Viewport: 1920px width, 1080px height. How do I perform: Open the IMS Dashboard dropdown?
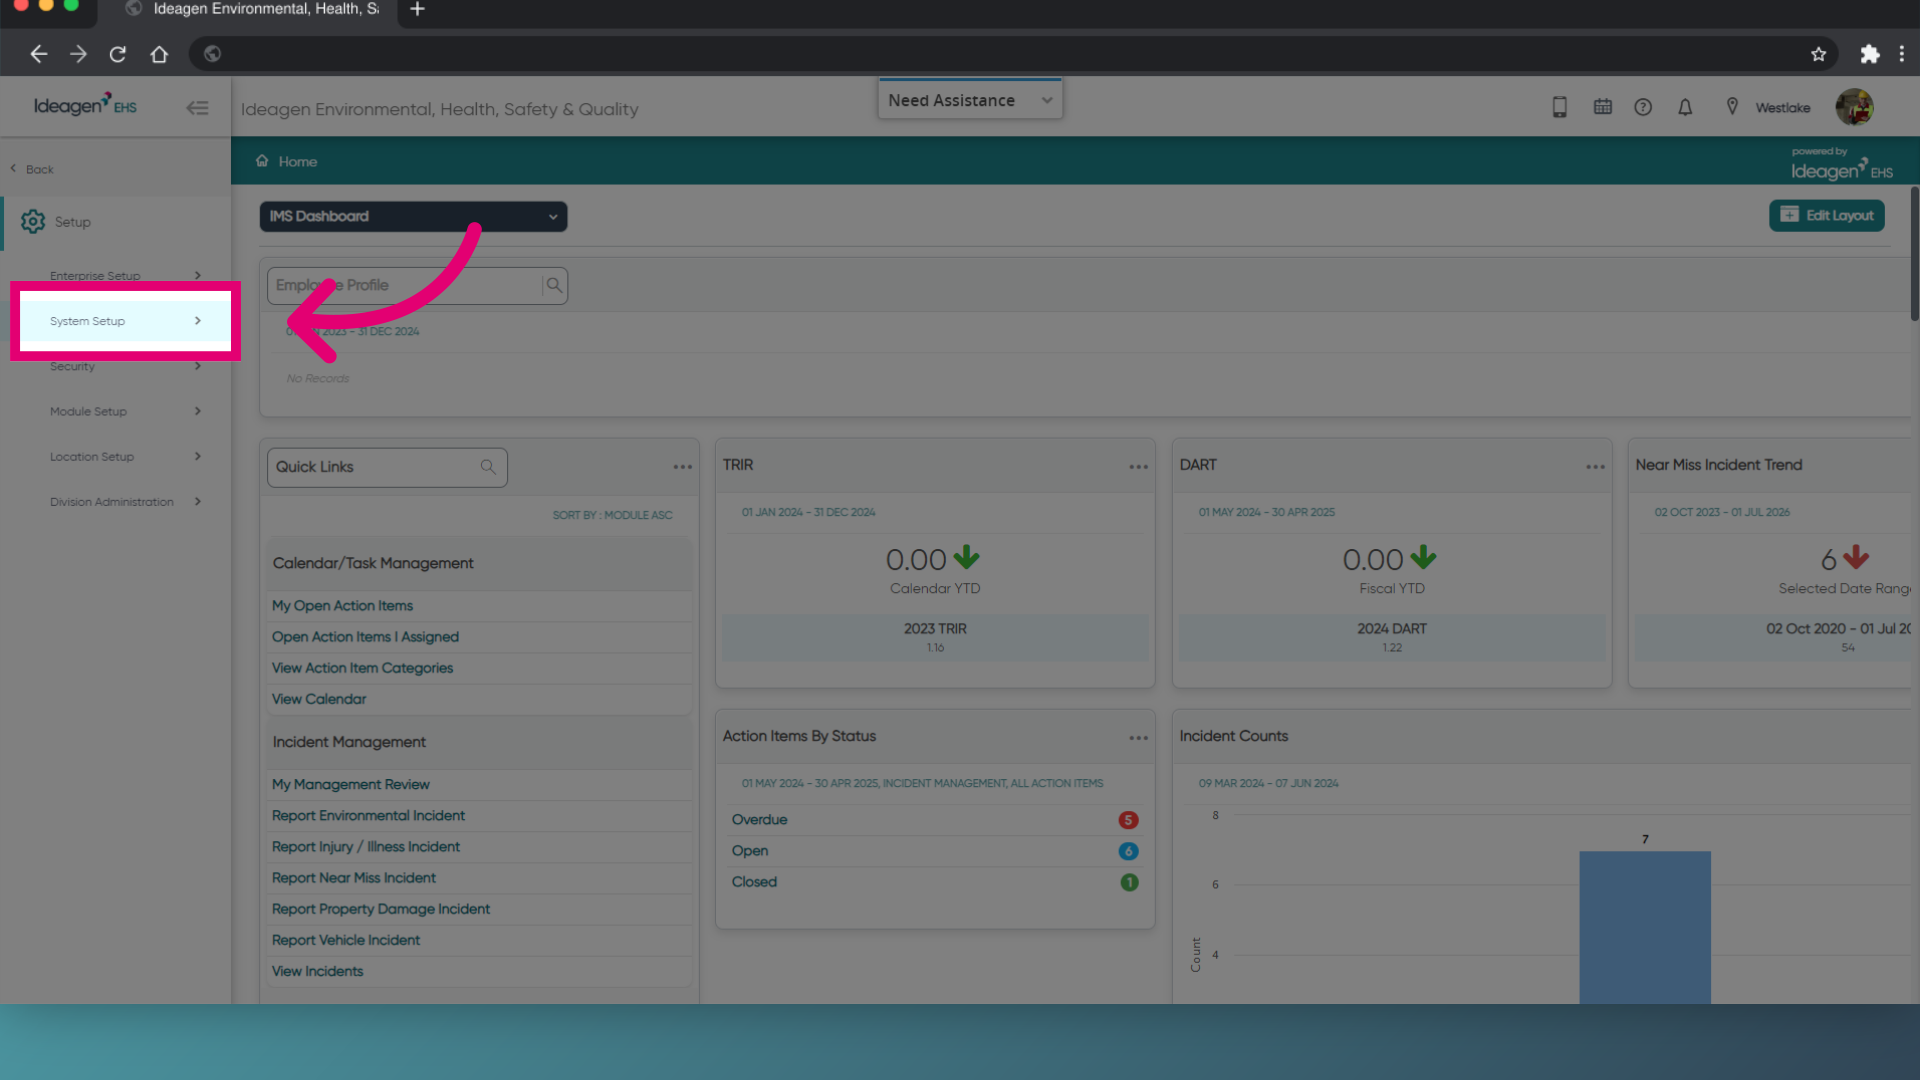(413, 217)
